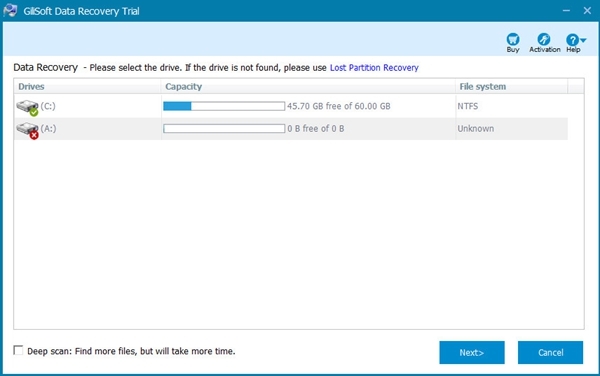Screen dimensions: 600x376
Task: Click the A: drive empty capacity bar
Action: [x=224, y=129]
